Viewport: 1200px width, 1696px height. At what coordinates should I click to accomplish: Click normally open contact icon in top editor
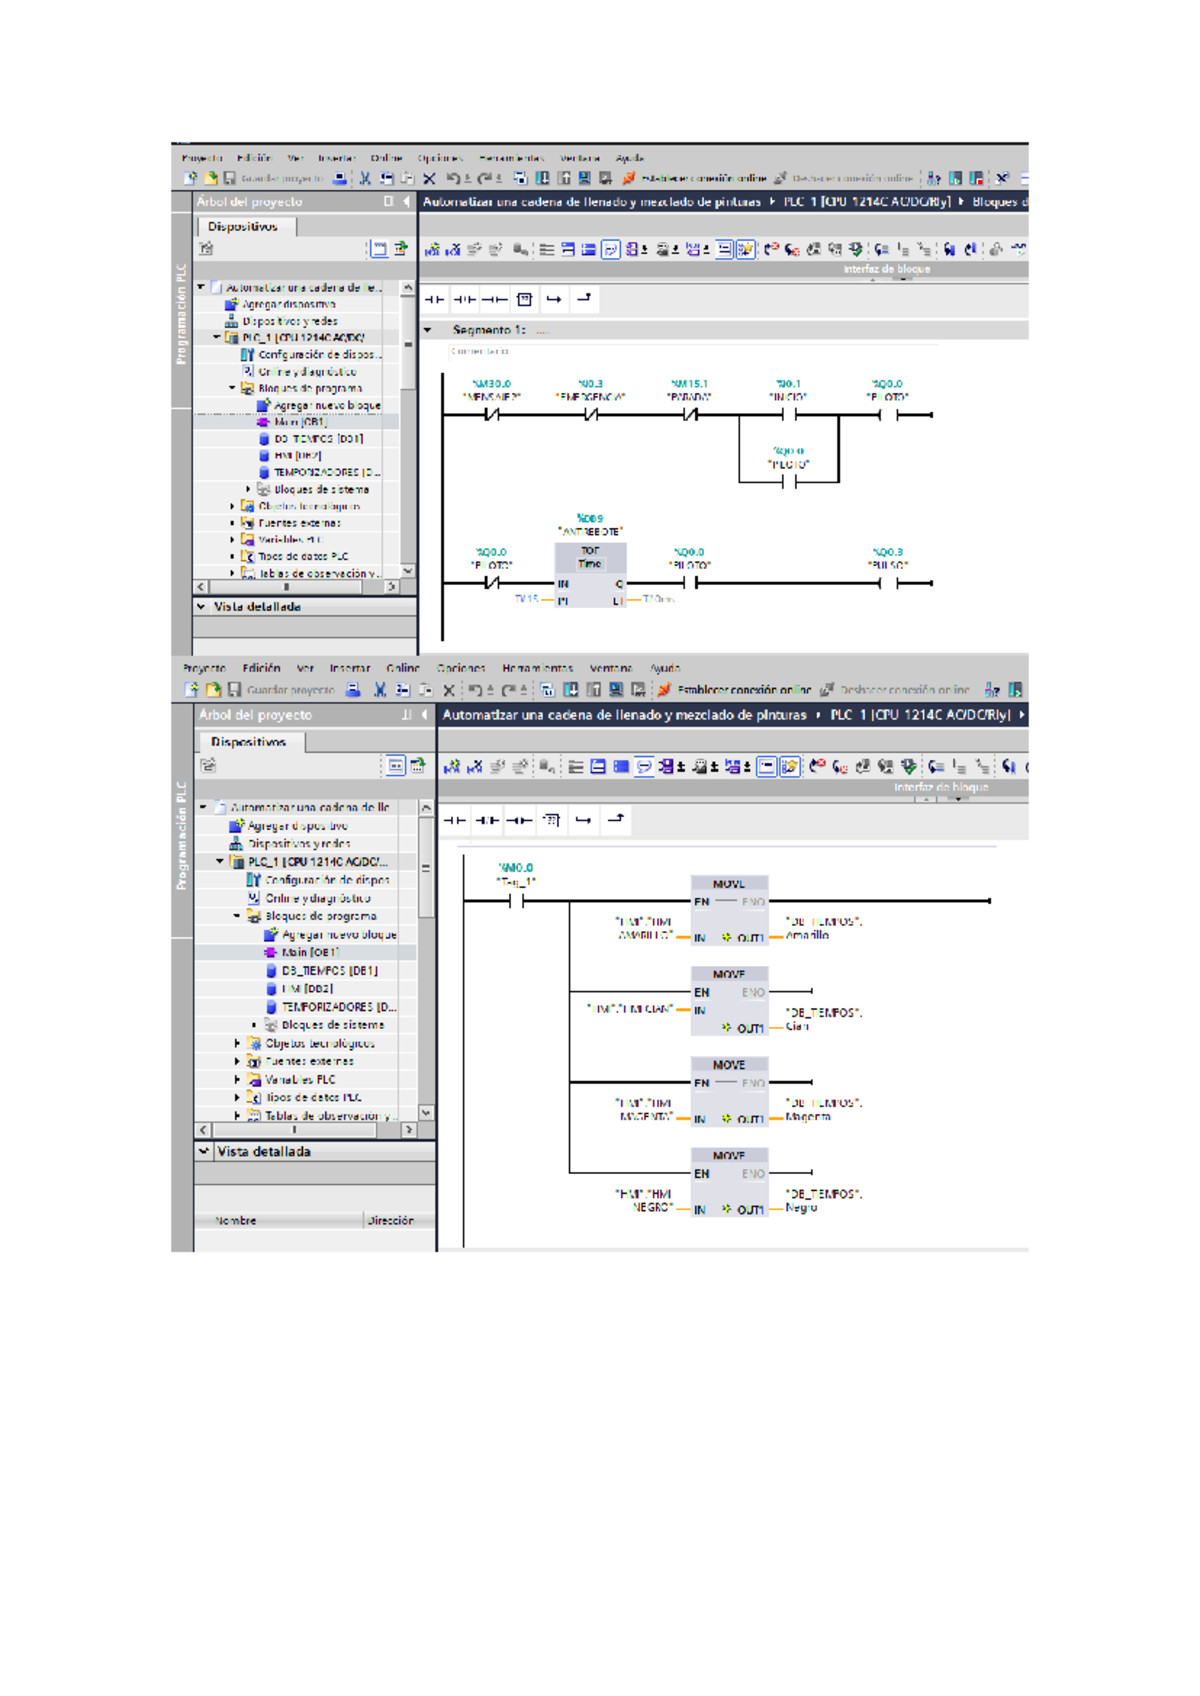(x=434, y=299)
